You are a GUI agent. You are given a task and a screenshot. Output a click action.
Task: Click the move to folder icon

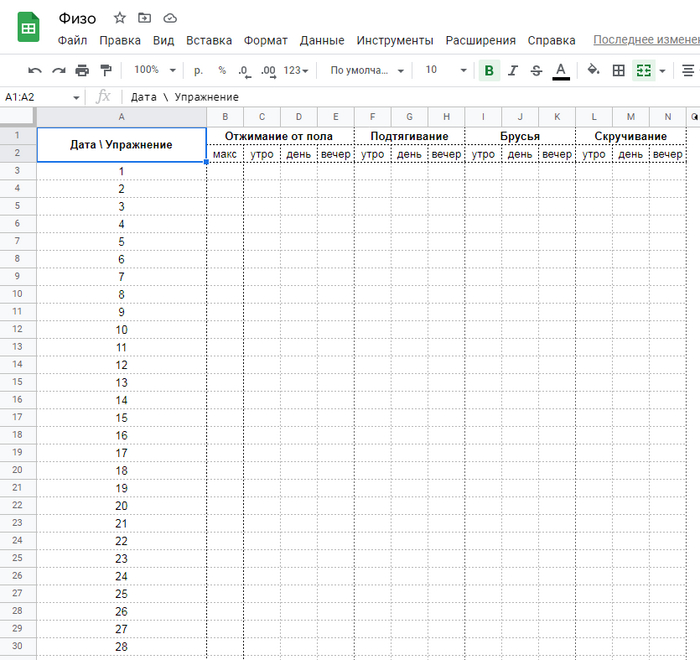pyautogui.click(x=145, y=18)
